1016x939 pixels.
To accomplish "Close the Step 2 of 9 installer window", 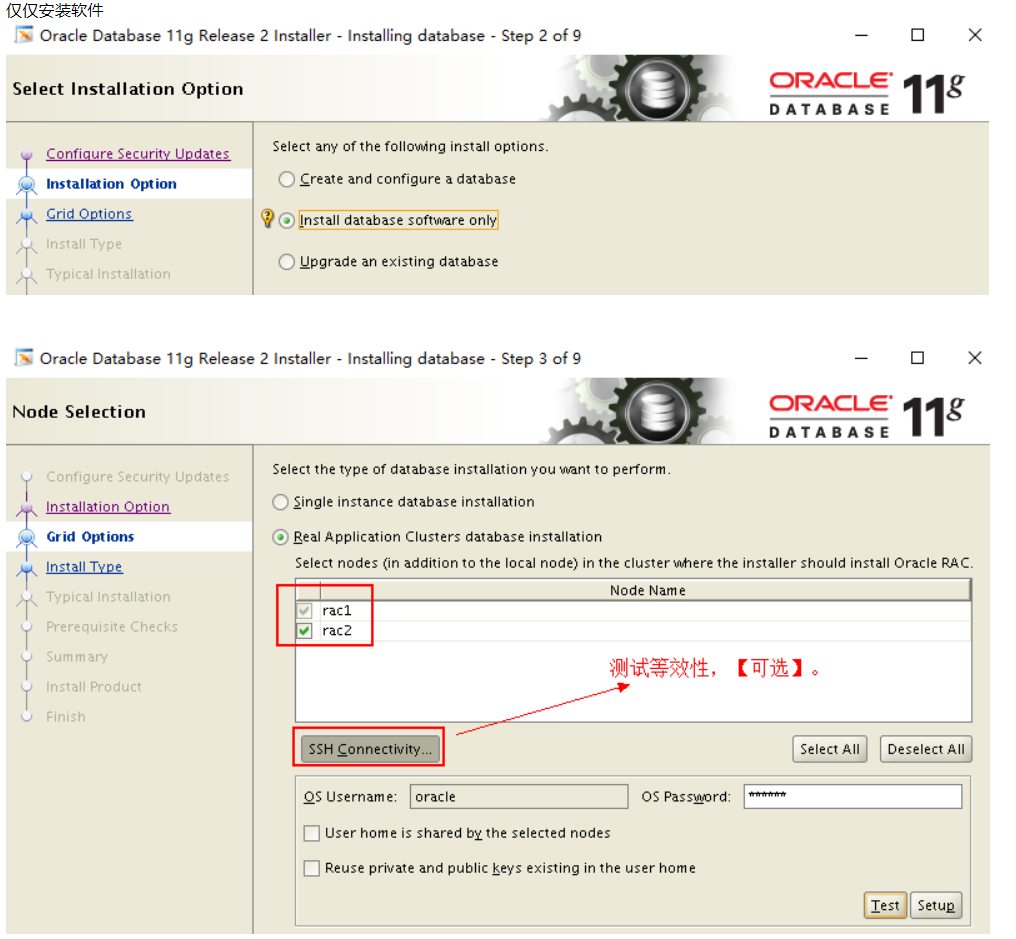I will coord(975,35).
